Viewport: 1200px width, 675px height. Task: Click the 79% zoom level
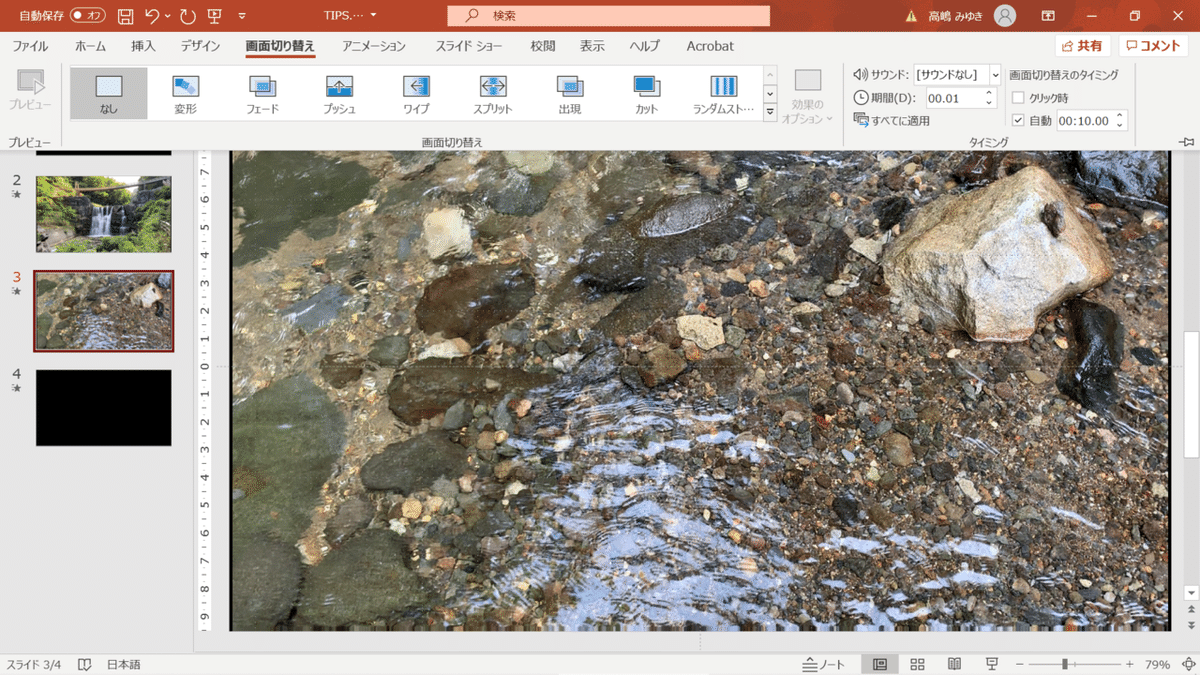1157,664
